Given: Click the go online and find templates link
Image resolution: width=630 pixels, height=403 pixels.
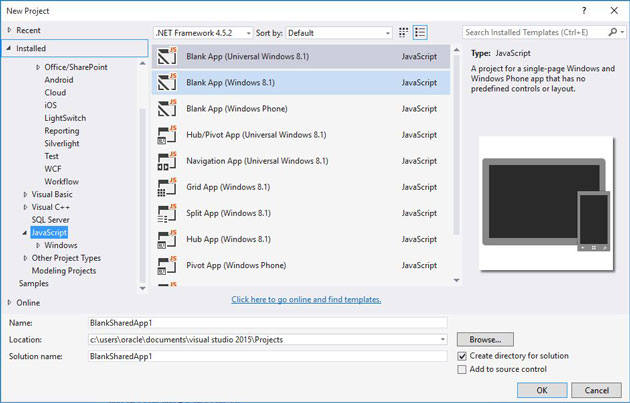Looking at the screenshot, I should (306, 300).
